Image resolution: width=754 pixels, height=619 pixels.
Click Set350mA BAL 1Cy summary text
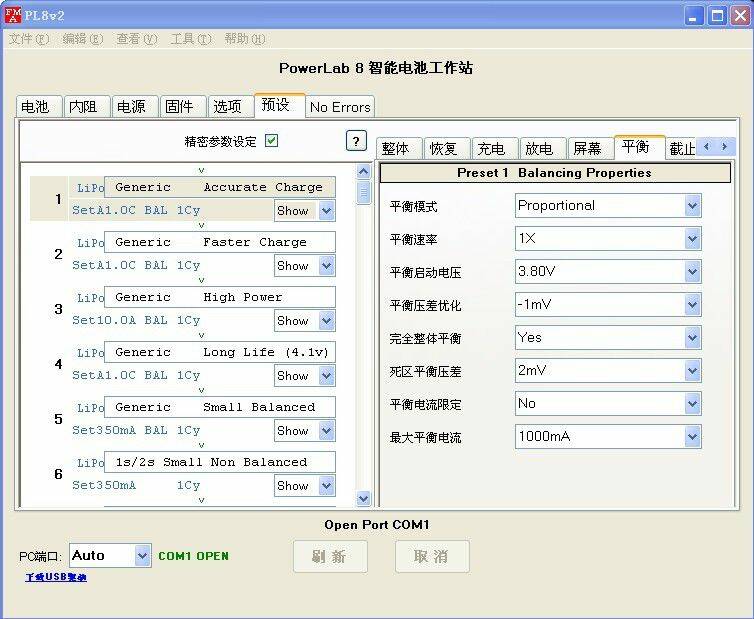tap(136, 430)
